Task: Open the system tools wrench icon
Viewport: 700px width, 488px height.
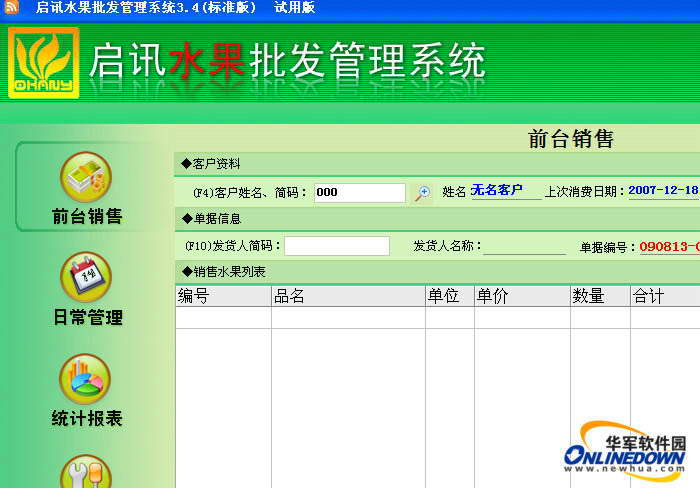Action: 86,471
